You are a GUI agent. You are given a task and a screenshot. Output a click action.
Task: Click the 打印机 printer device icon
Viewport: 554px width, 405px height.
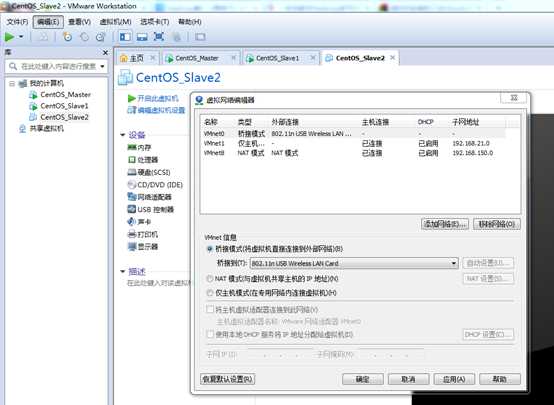coord(132,234)
